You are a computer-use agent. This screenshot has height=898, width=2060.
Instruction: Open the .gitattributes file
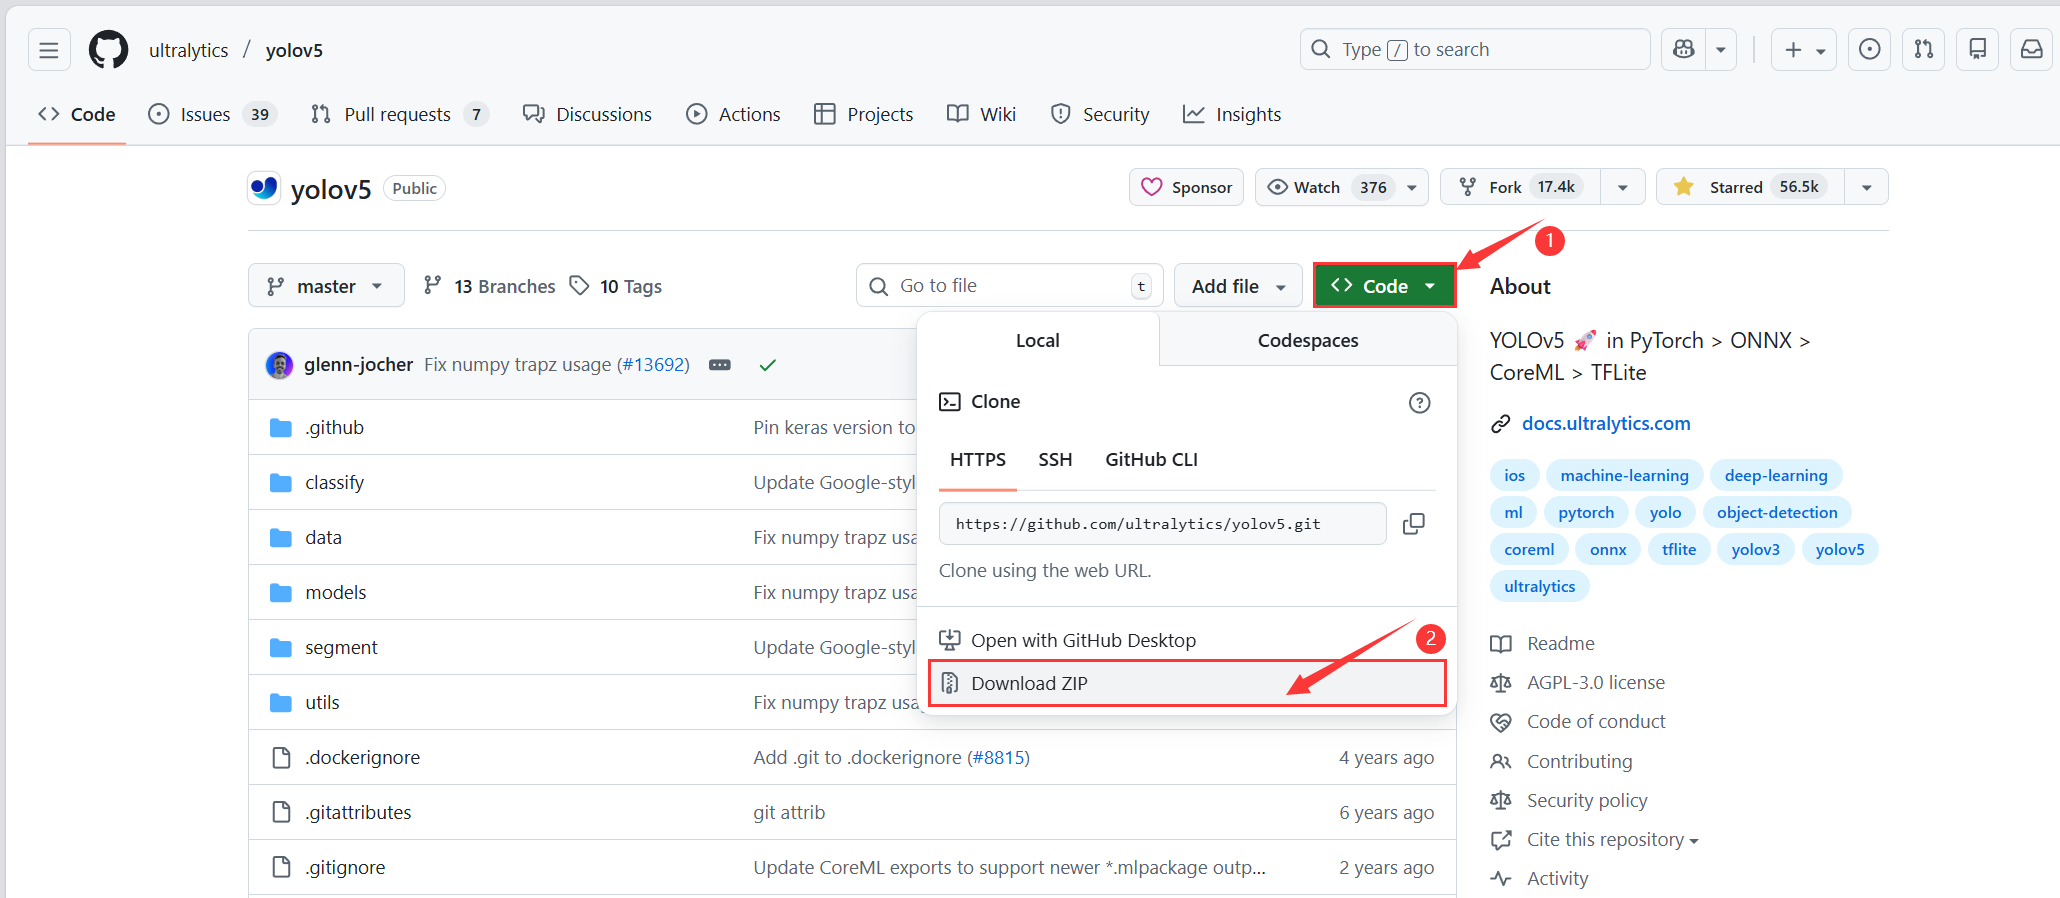pos(358,812)
